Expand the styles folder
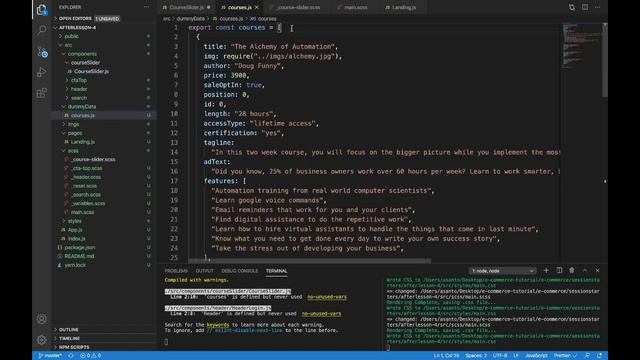 click(x=75, y=221)
